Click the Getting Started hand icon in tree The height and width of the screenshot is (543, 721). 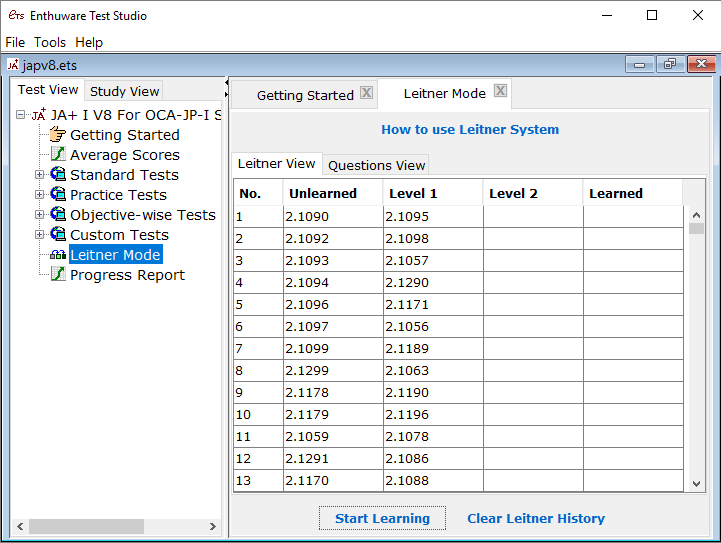click(x=58, y=135)
